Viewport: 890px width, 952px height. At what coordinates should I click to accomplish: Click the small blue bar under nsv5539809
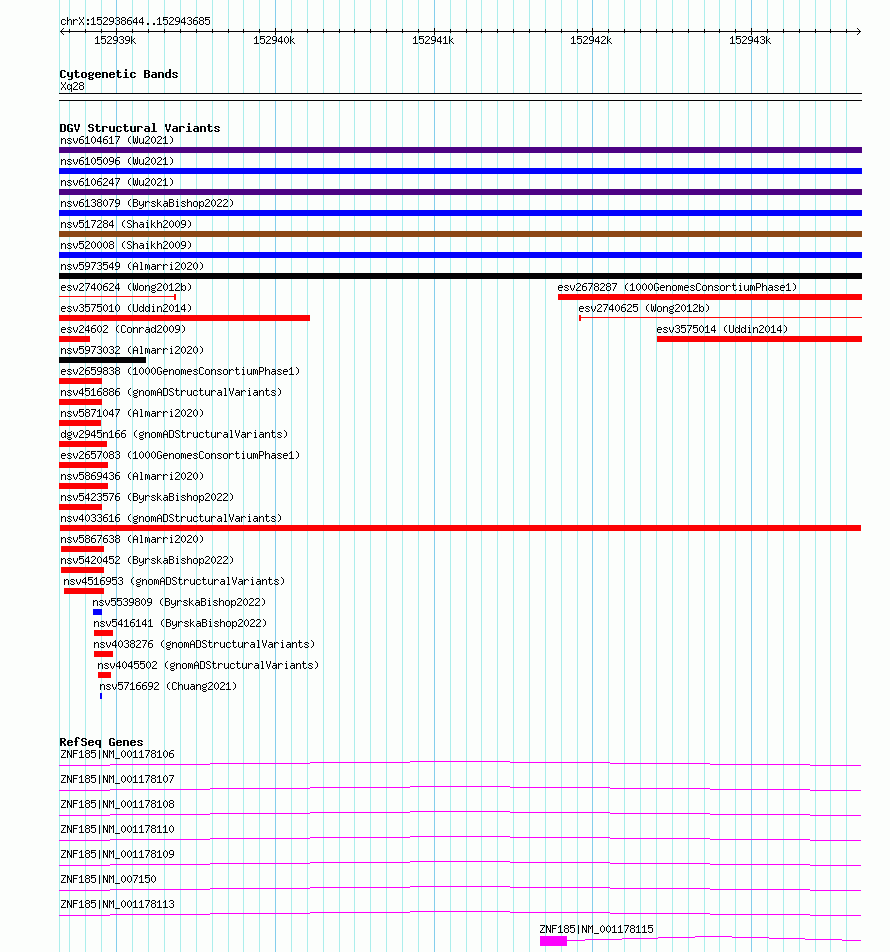pos(98,612)
